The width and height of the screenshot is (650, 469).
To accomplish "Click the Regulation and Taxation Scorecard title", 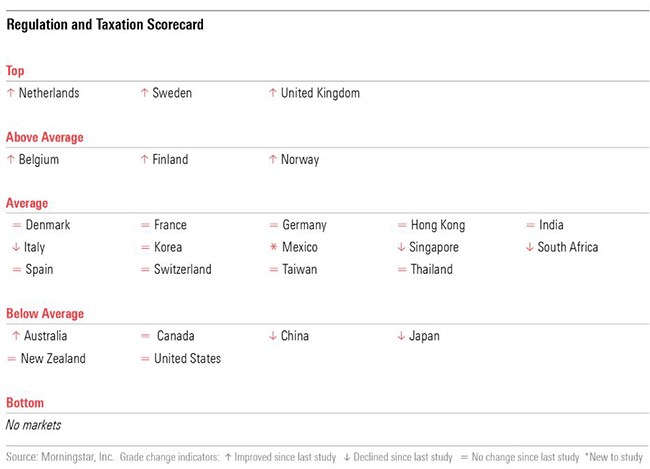I will (106, 25).
